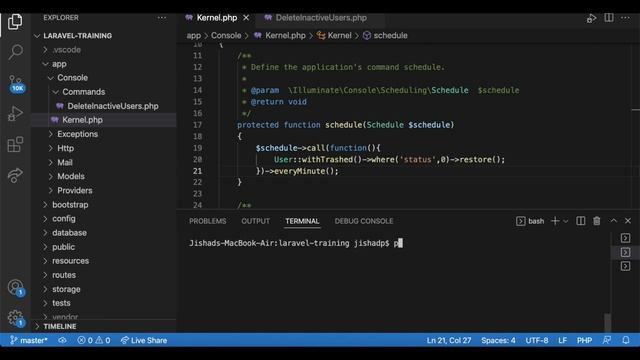640x360 pixels.
Task: Switch to the DEBUG CONSOLE tab
Action: tap(364, 221)
